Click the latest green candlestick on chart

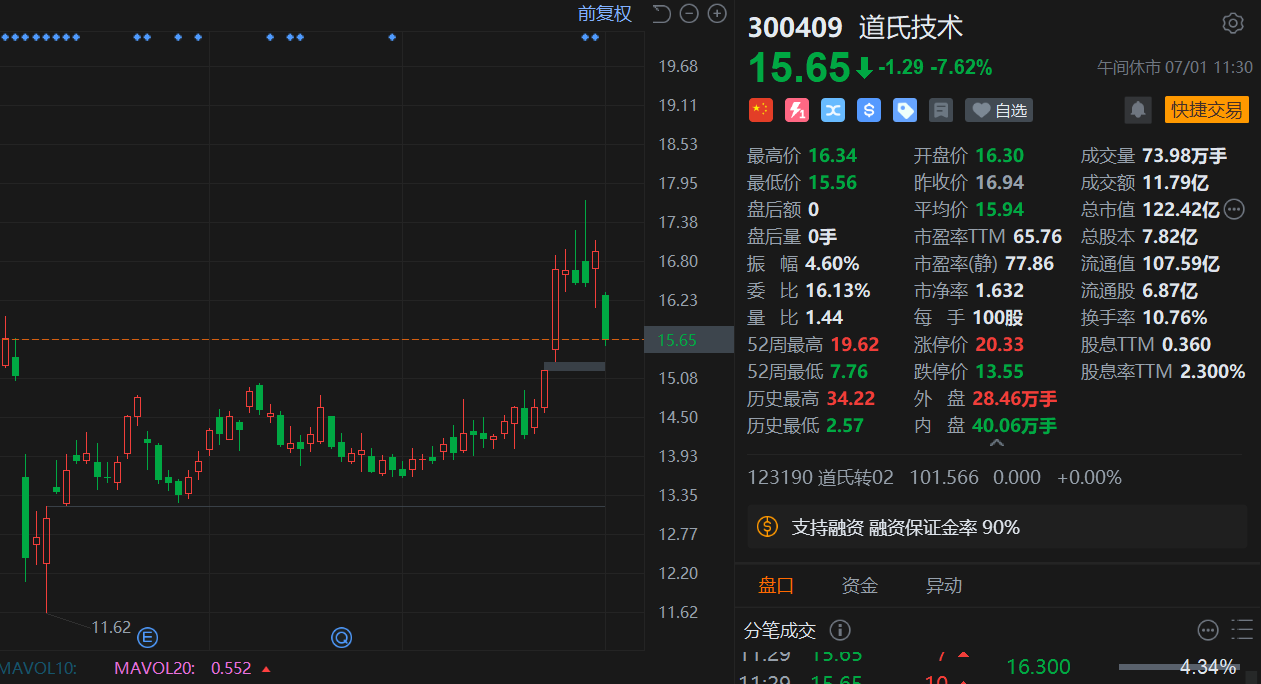pyautogui.click(x=605, y=317)
